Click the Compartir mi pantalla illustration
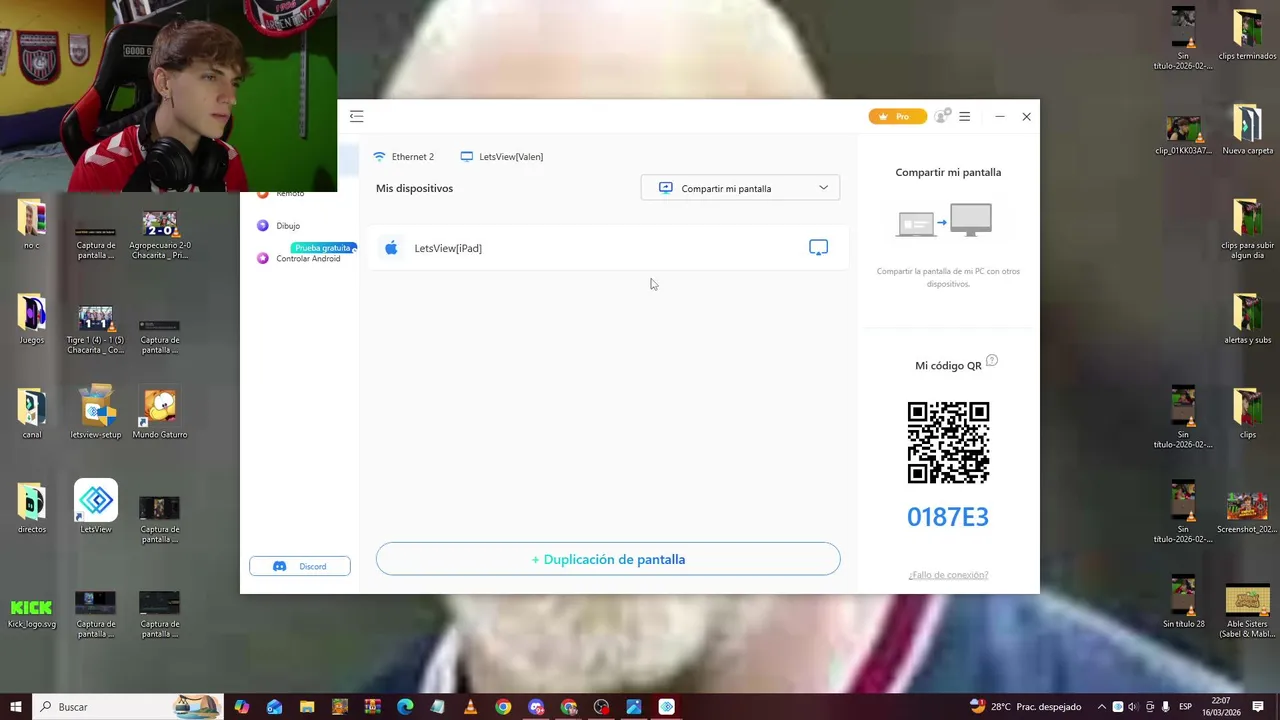The image size is (1280, 720). [944, 219]
